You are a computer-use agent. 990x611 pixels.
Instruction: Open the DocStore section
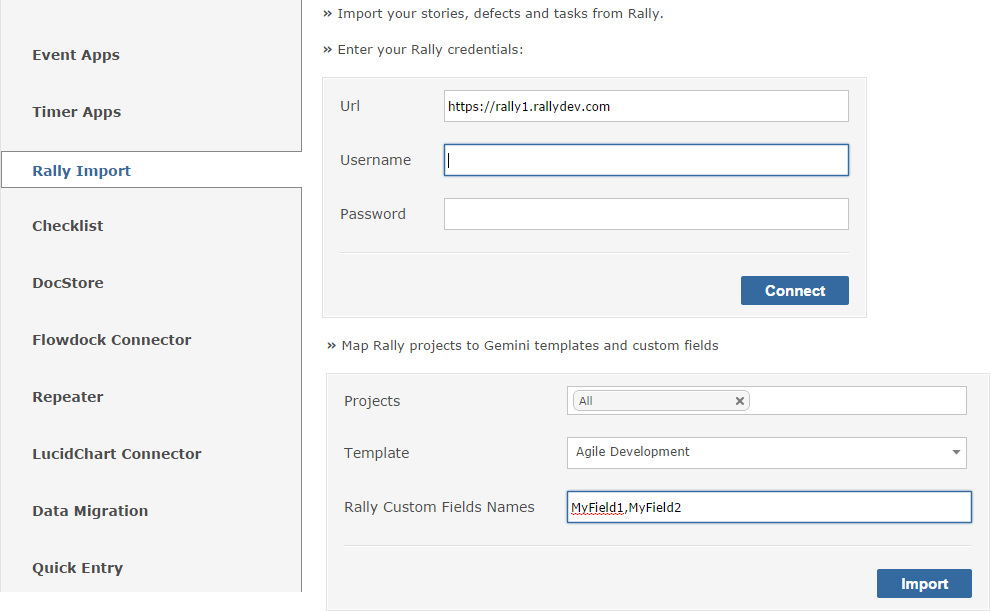(68, 283)
